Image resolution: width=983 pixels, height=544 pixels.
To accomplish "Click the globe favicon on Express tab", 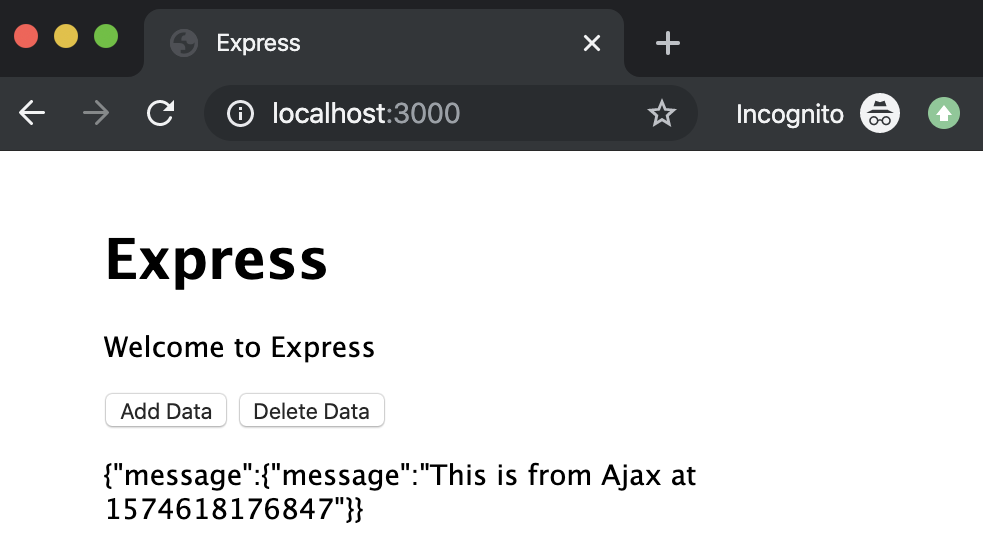I will [184, 43].
